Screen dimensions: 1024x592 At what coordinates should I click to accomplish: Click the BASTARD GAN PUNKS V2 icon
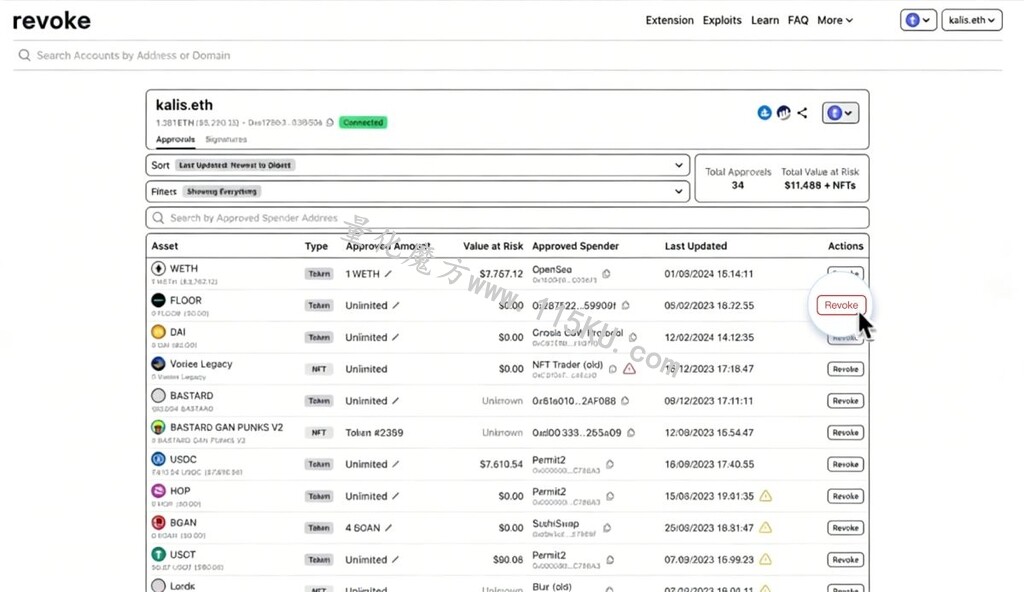coord(158,427)
